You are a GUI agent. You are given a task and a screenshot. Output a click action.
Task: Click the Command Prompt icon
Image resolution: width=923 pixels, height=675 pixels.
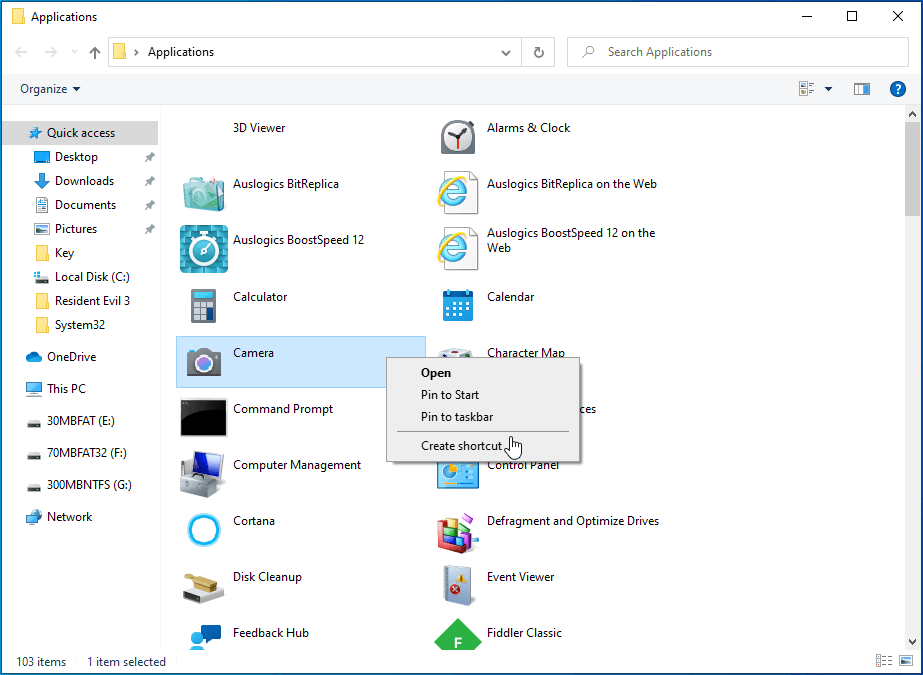tap(203, 417)
